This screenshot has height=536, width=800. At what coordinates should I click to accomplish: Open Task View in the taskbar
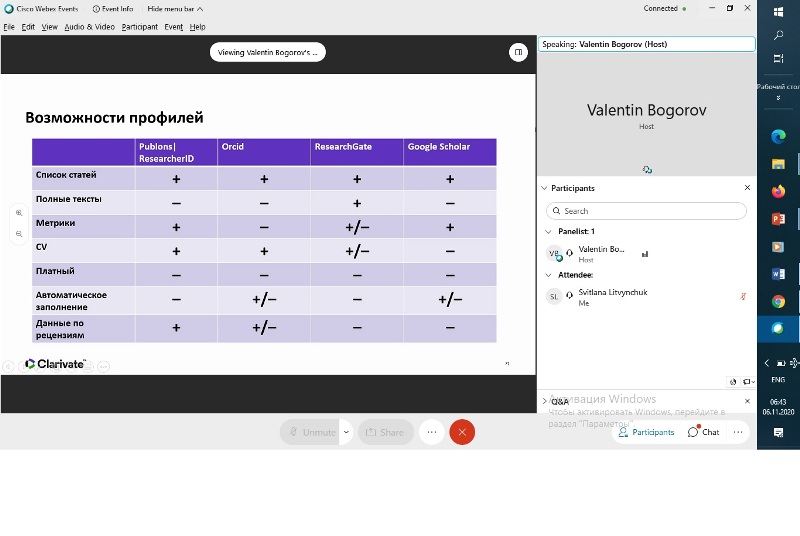click(x=778, y=59)
